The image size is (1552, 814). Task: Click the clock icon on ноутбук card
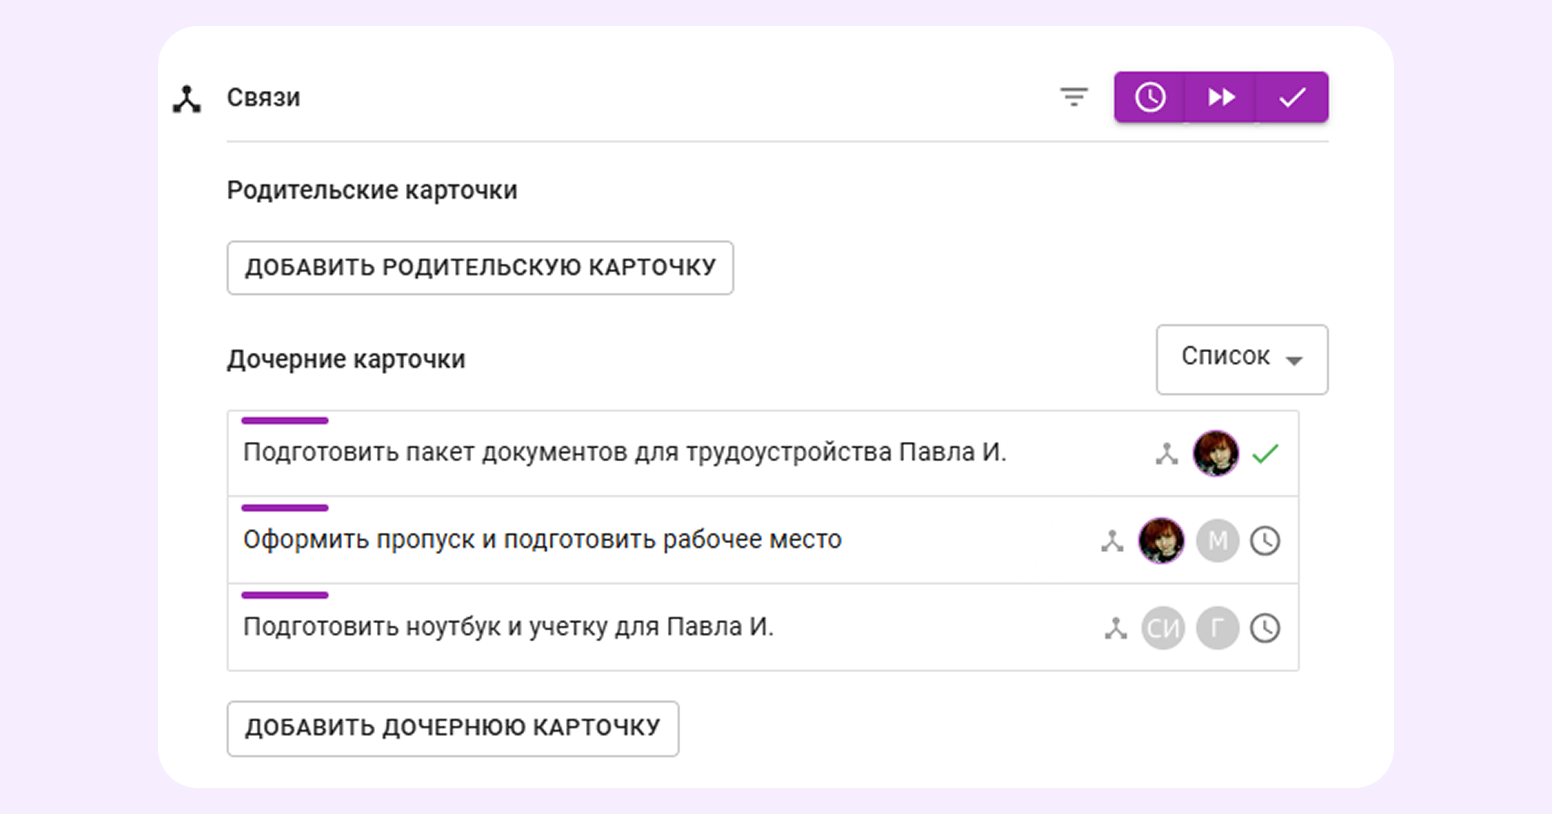coord(1265,628)
